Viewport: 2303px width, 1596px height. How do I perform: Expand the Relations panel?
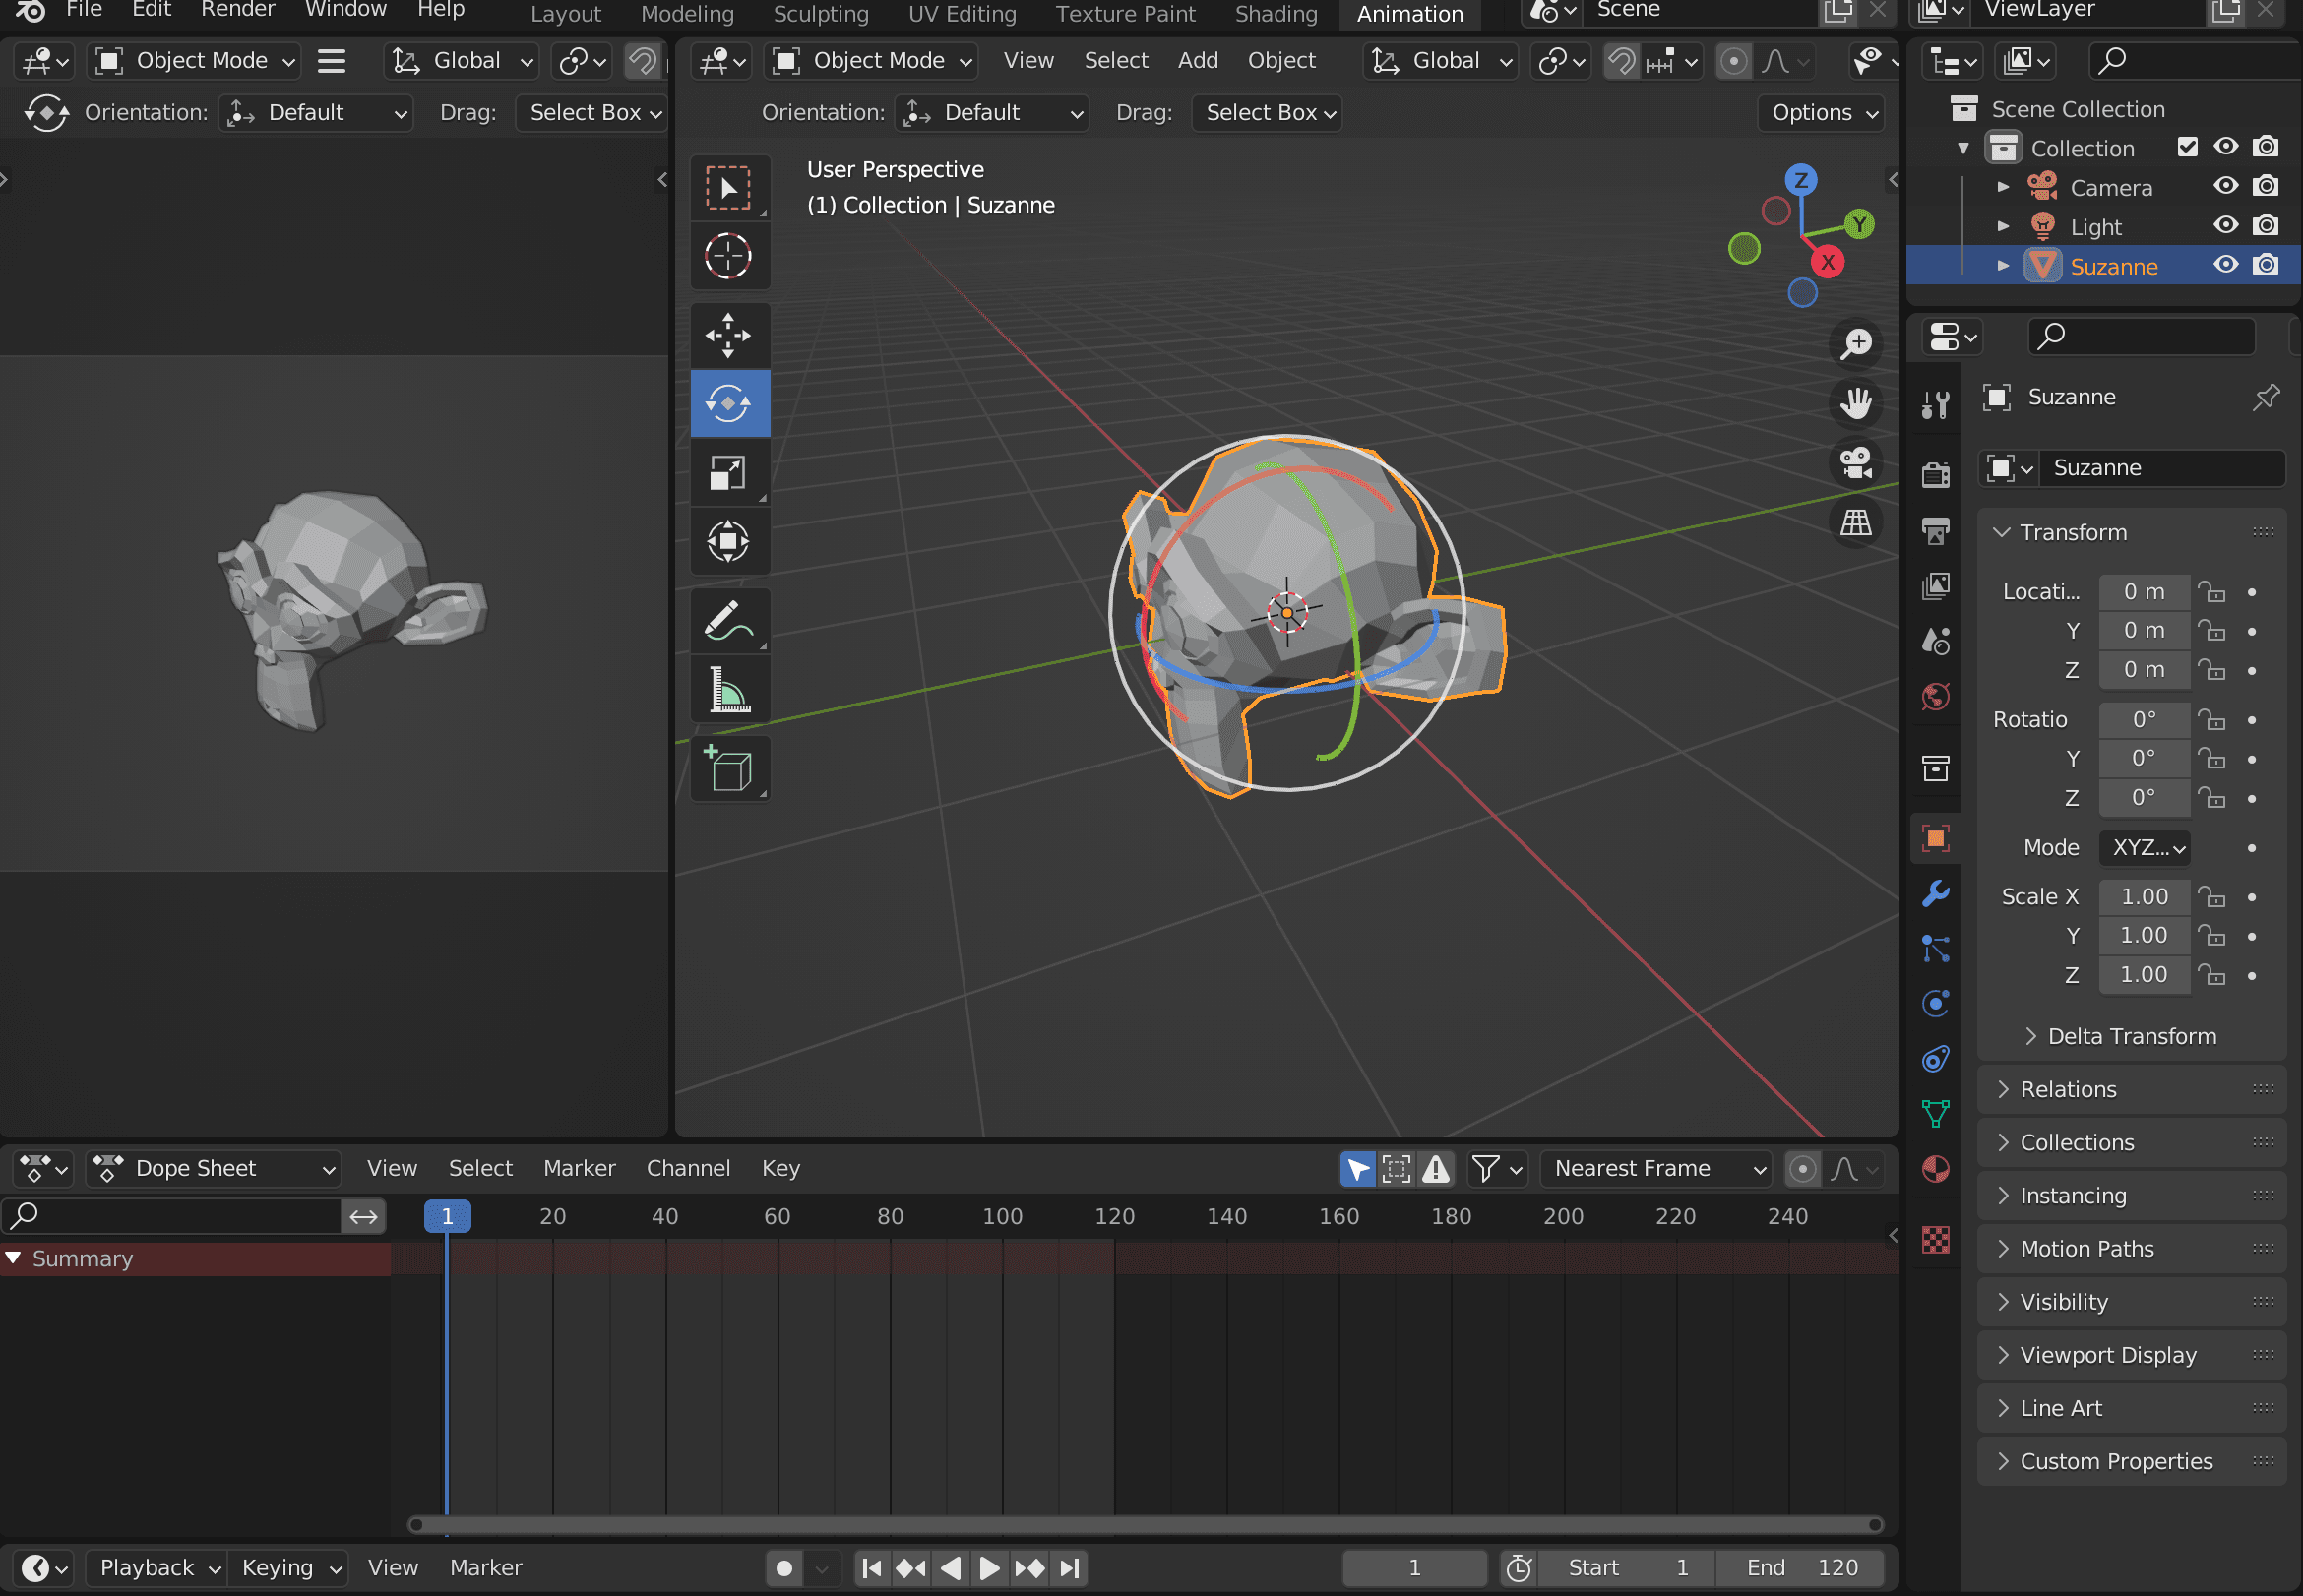point(2132,1089)
